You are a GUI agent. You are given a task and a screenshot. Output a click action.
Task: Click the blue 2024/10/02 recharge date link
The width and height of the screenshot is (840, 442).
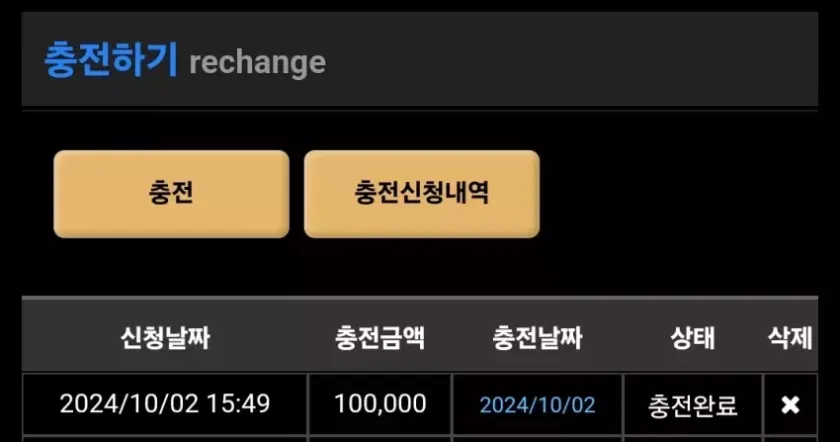(x=537, y=405)
